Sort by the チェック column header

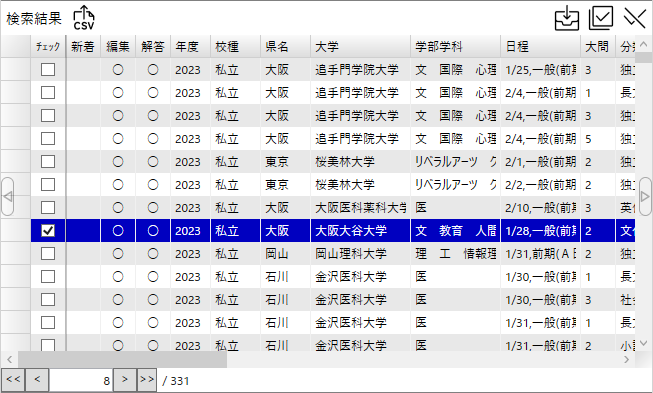(48, 47)
